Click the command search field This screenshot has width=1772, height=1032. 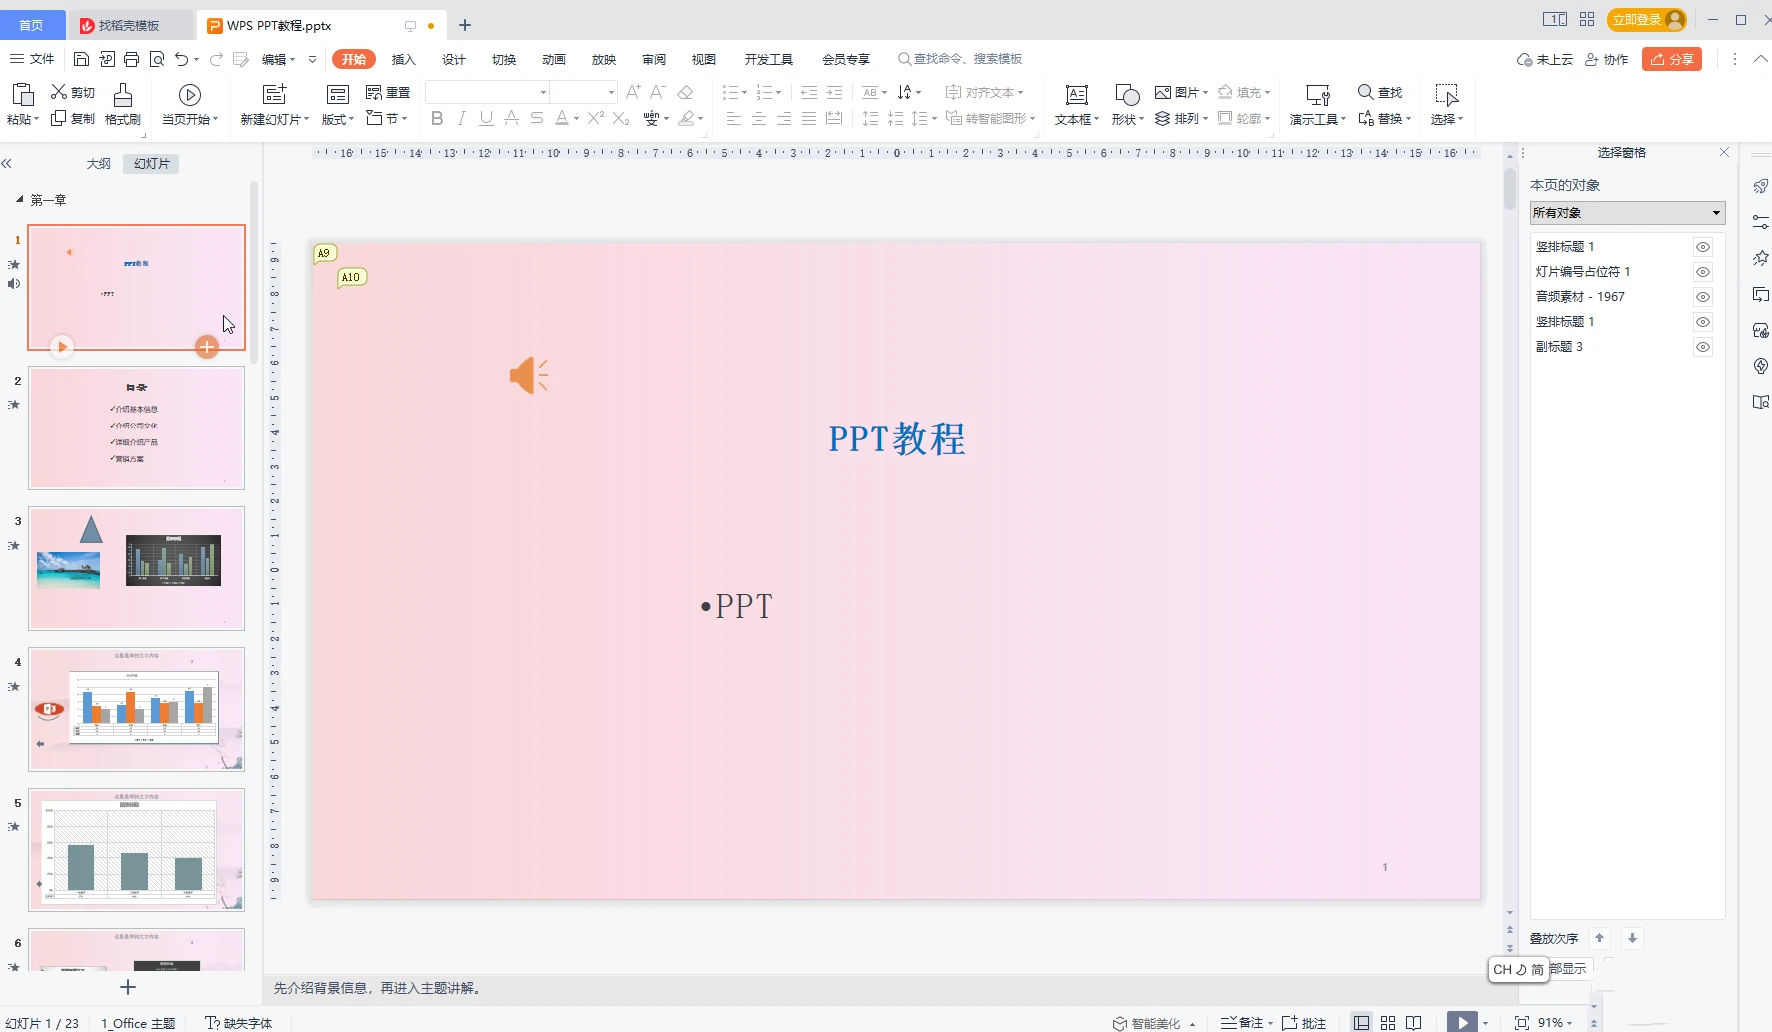click(960, 59)
